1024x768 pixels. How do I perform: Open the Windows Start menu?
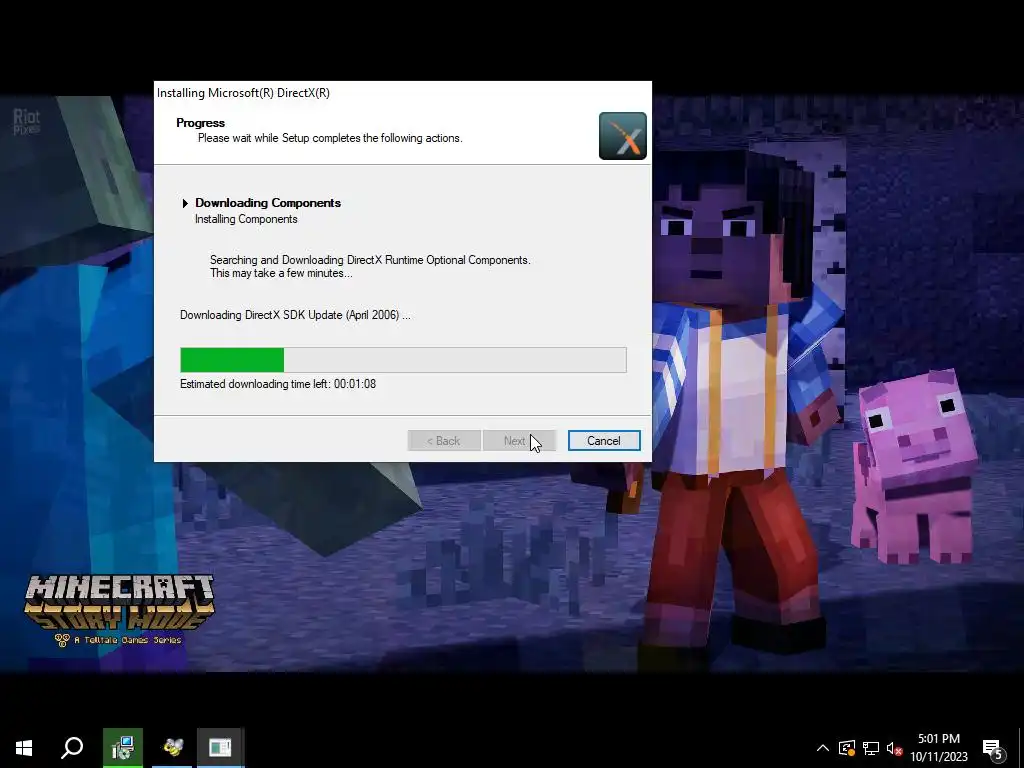pos(24,748)
